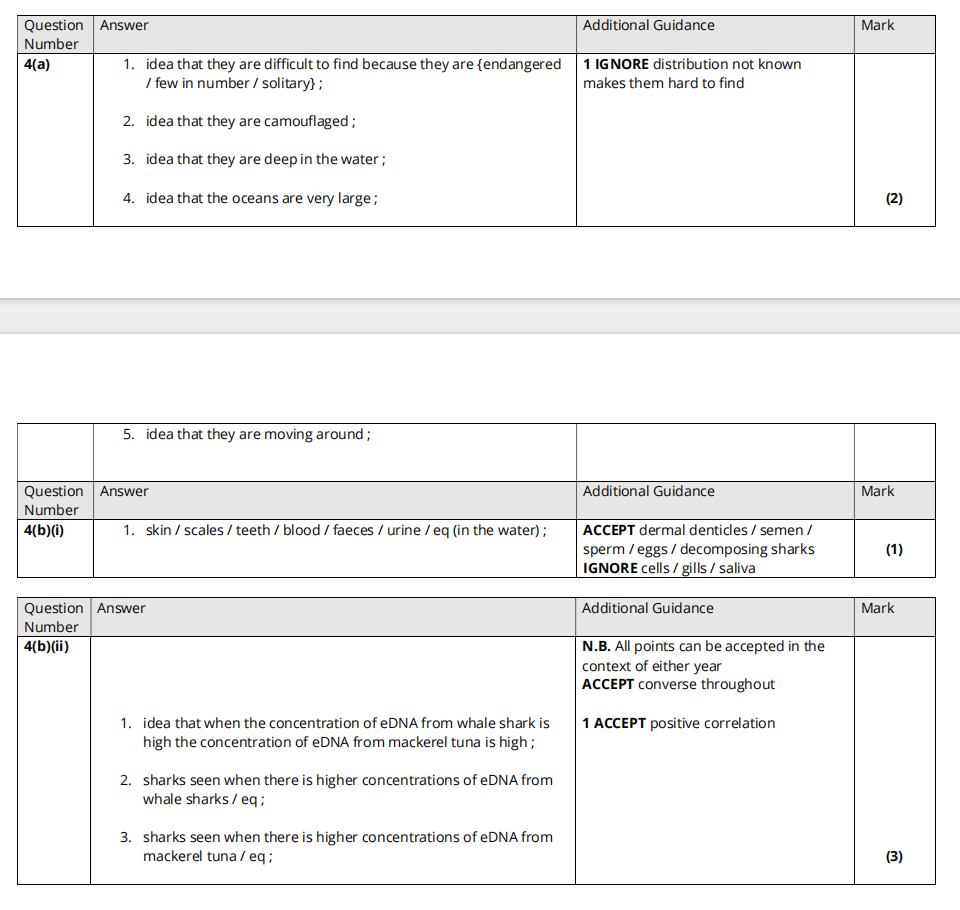Click the (2) mark value for 4(a)
Screen dimensions: 960x910
894,198
